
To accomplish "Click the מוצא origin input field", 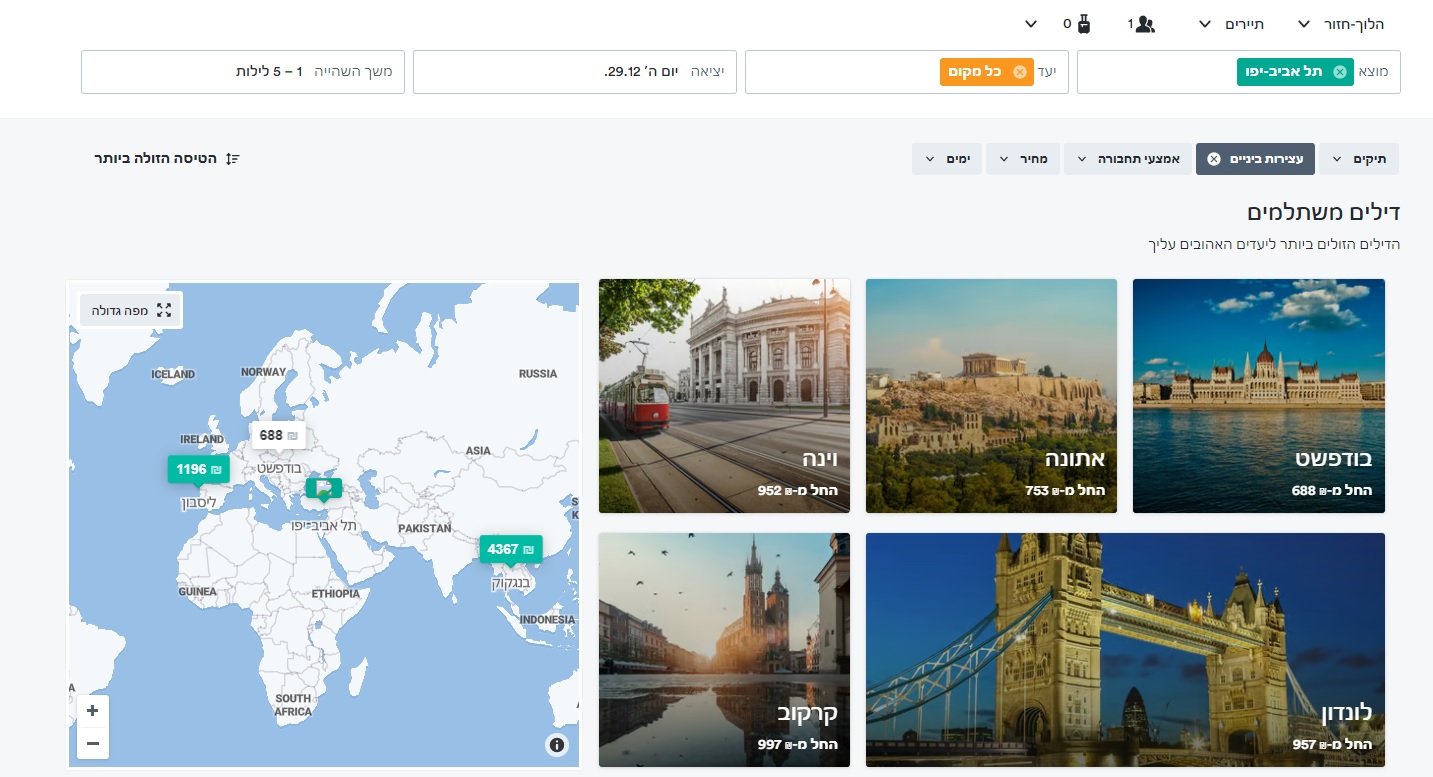I will click(x=1239, y=72).
